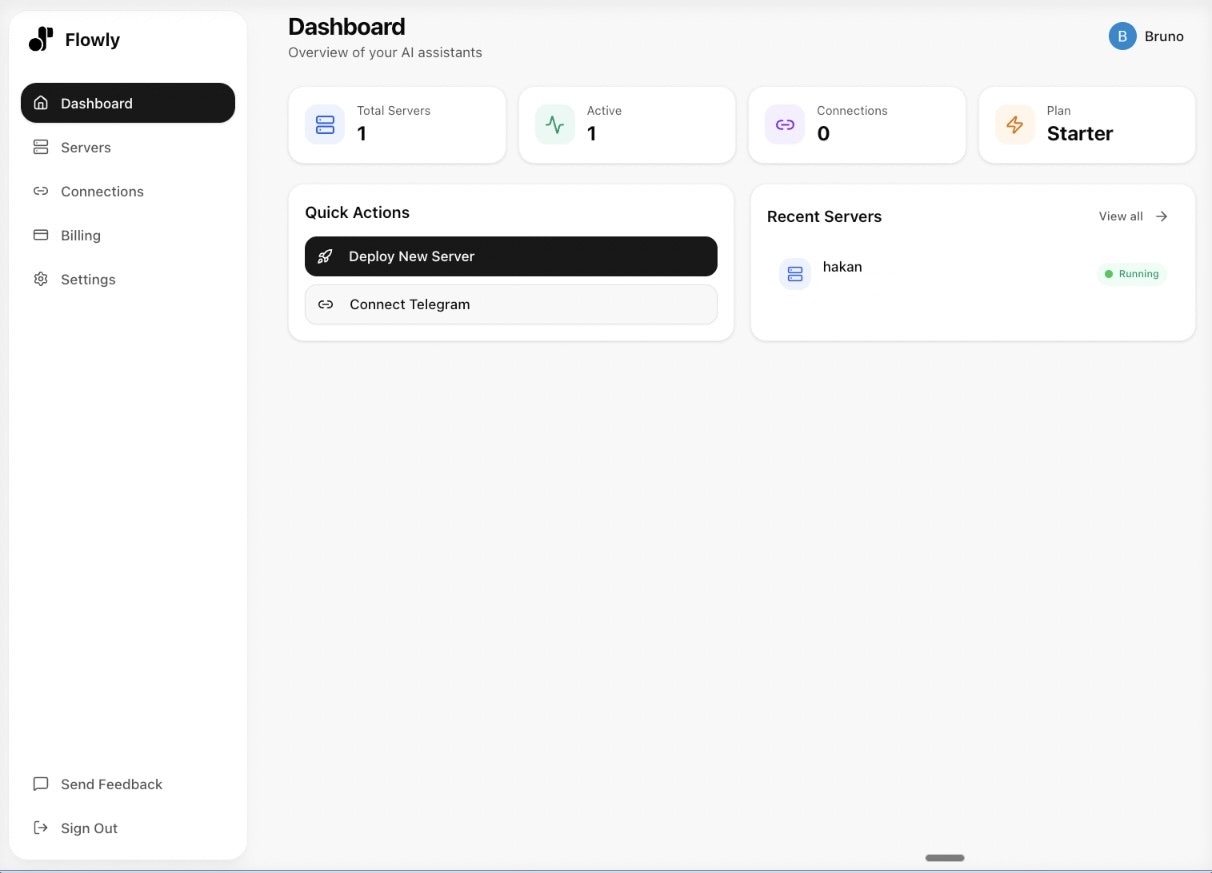
Task: Open Billing via the card icon
Action: pos(40,235)
